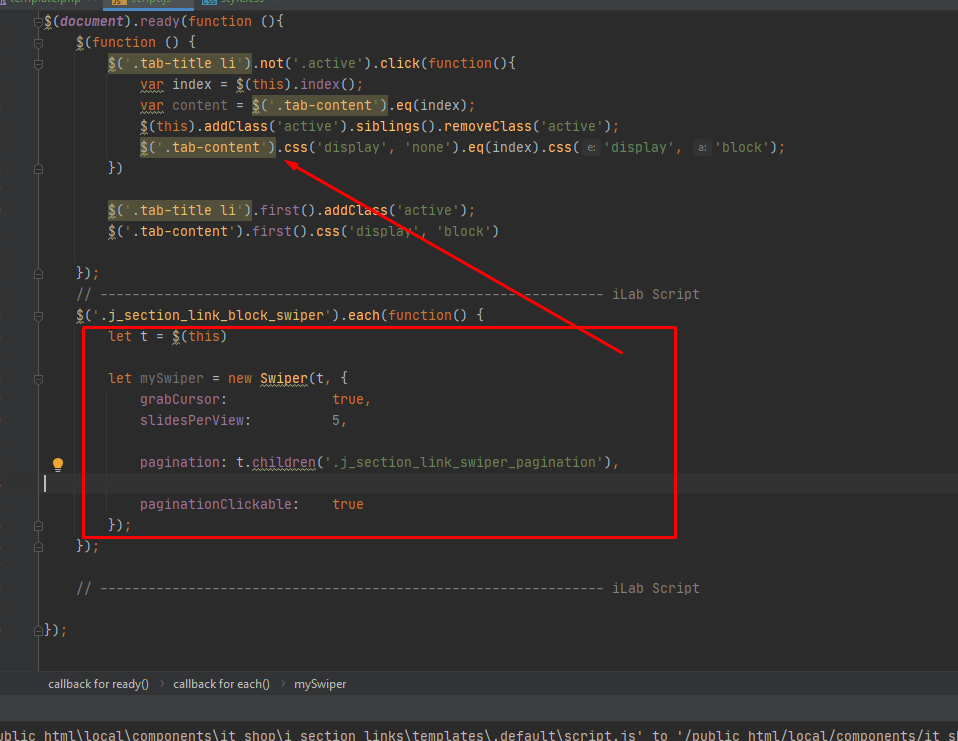Screen dimensions: 958x741
Task: Click the 'var index' declaration keyword
Action: point(152,84)
